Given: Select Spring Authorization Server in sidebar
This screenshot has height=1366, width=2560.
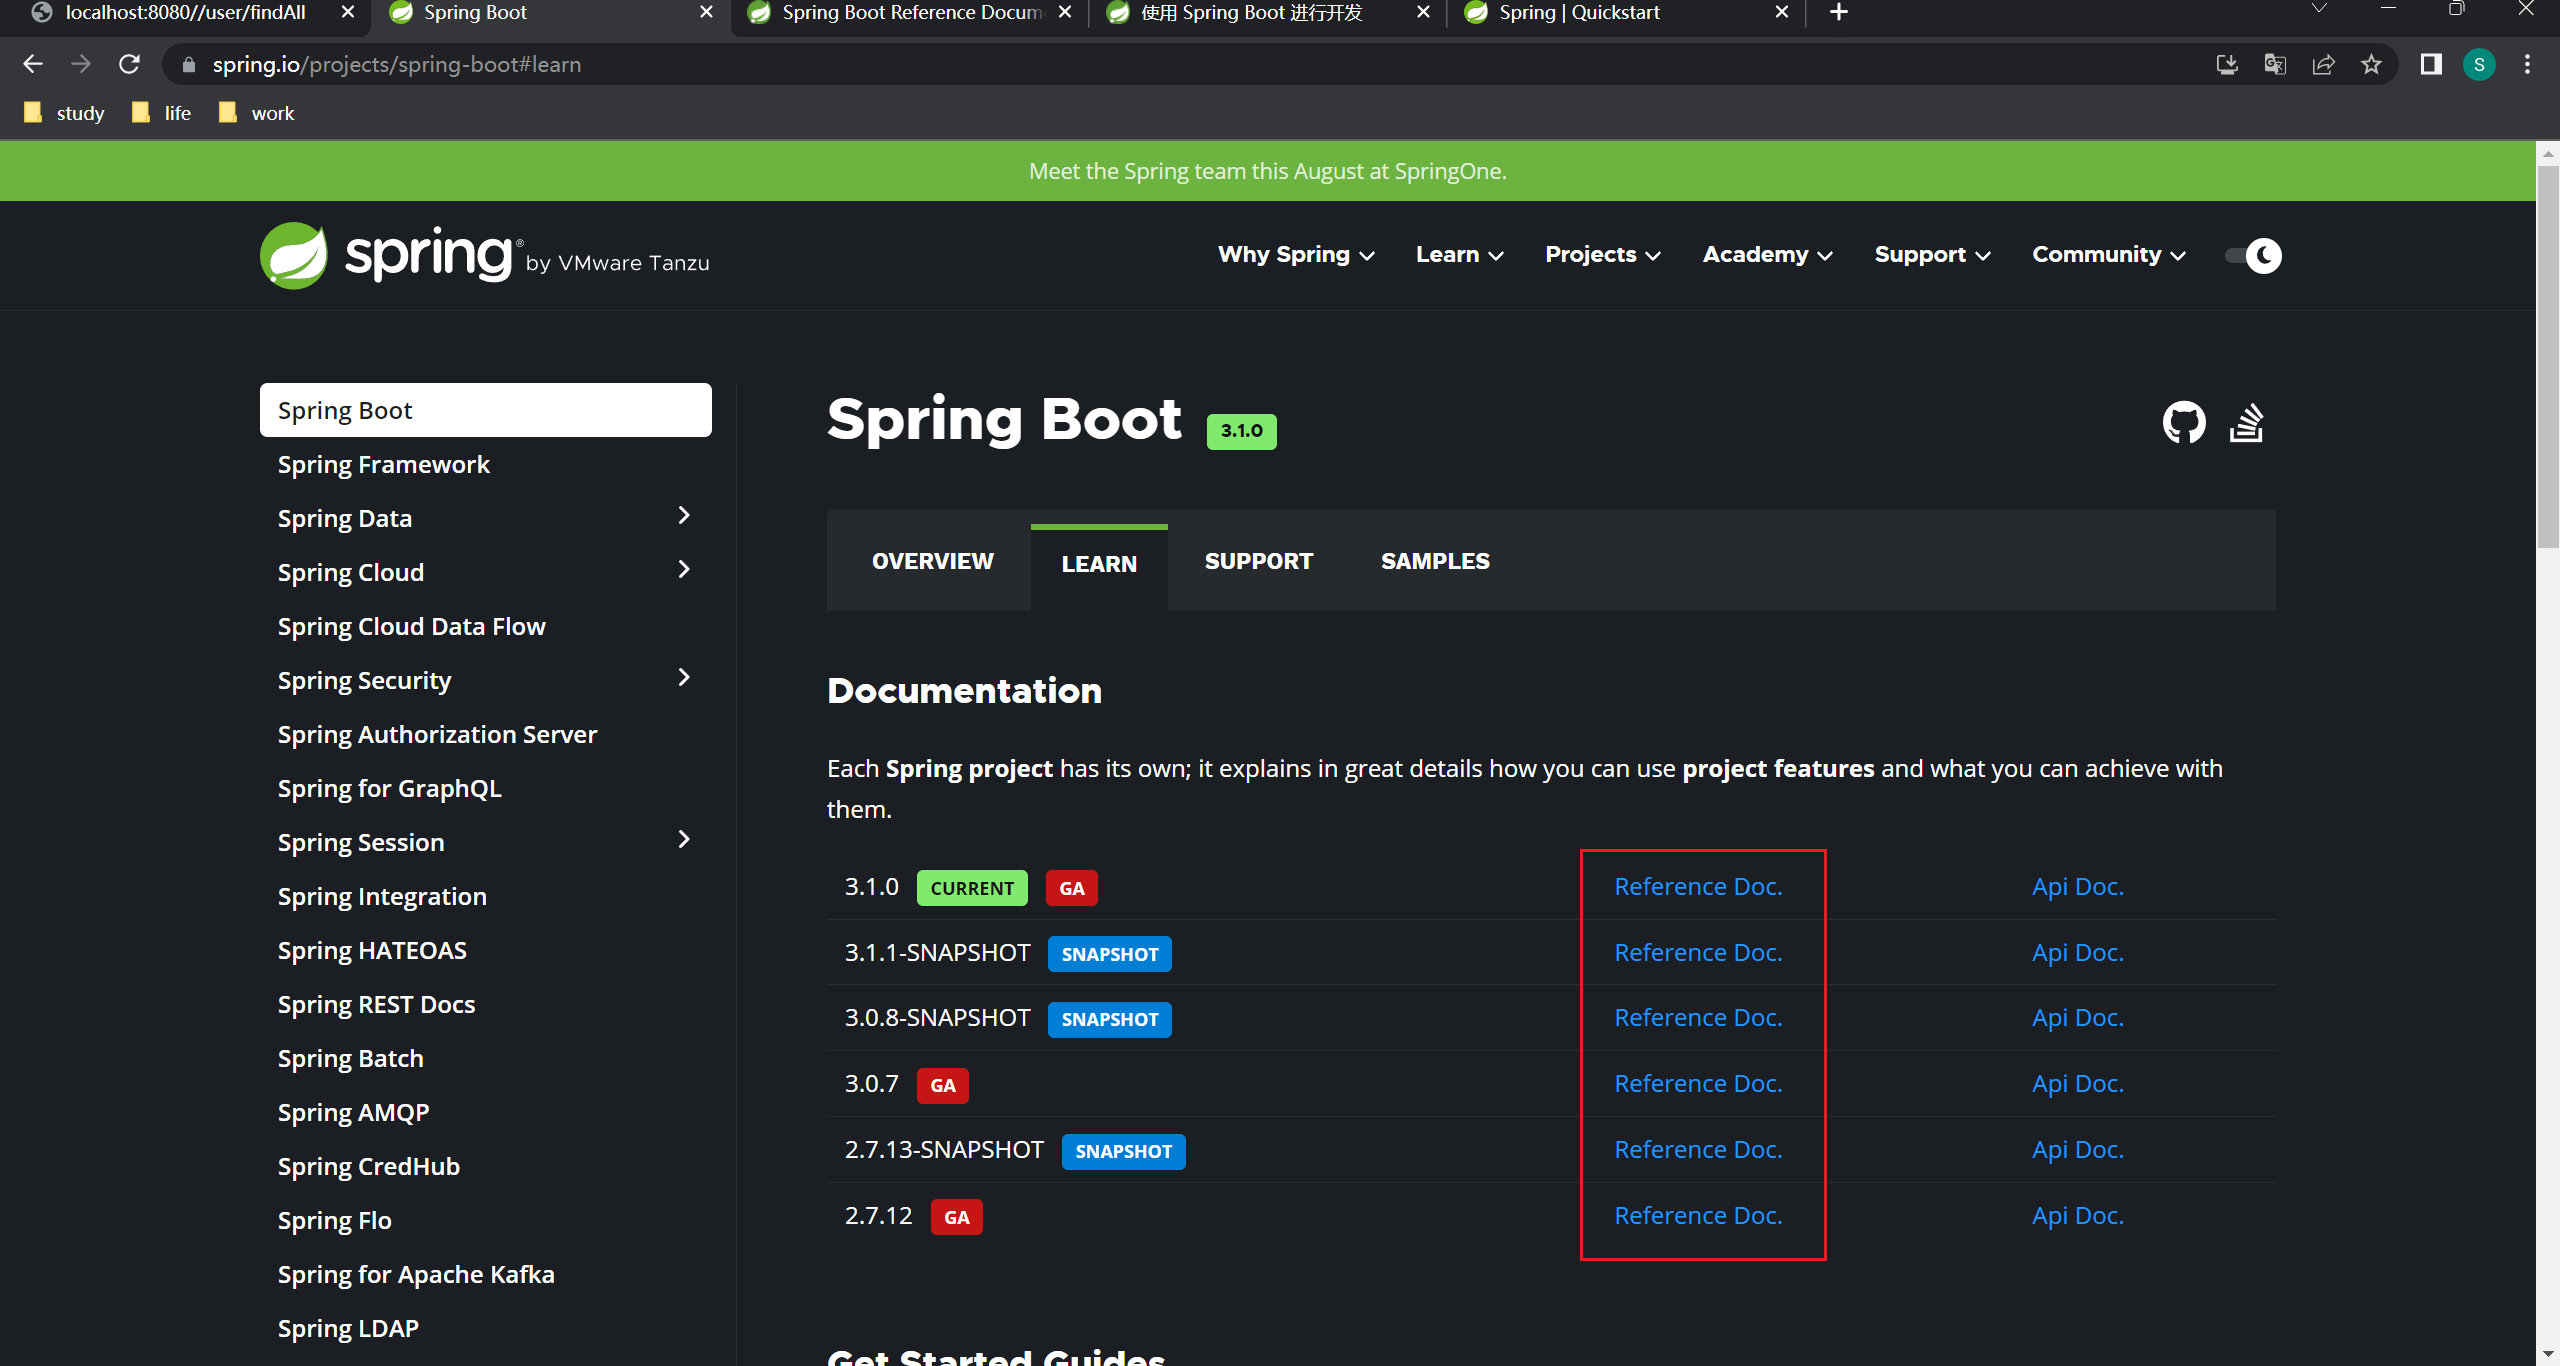Looking at the screenshot, I should pos(437,735).
